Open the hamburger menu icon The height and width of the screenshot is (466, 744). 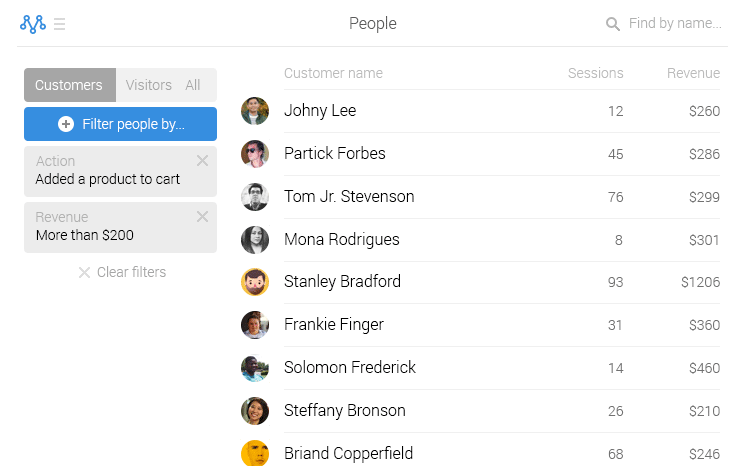[x=60, y=24]
